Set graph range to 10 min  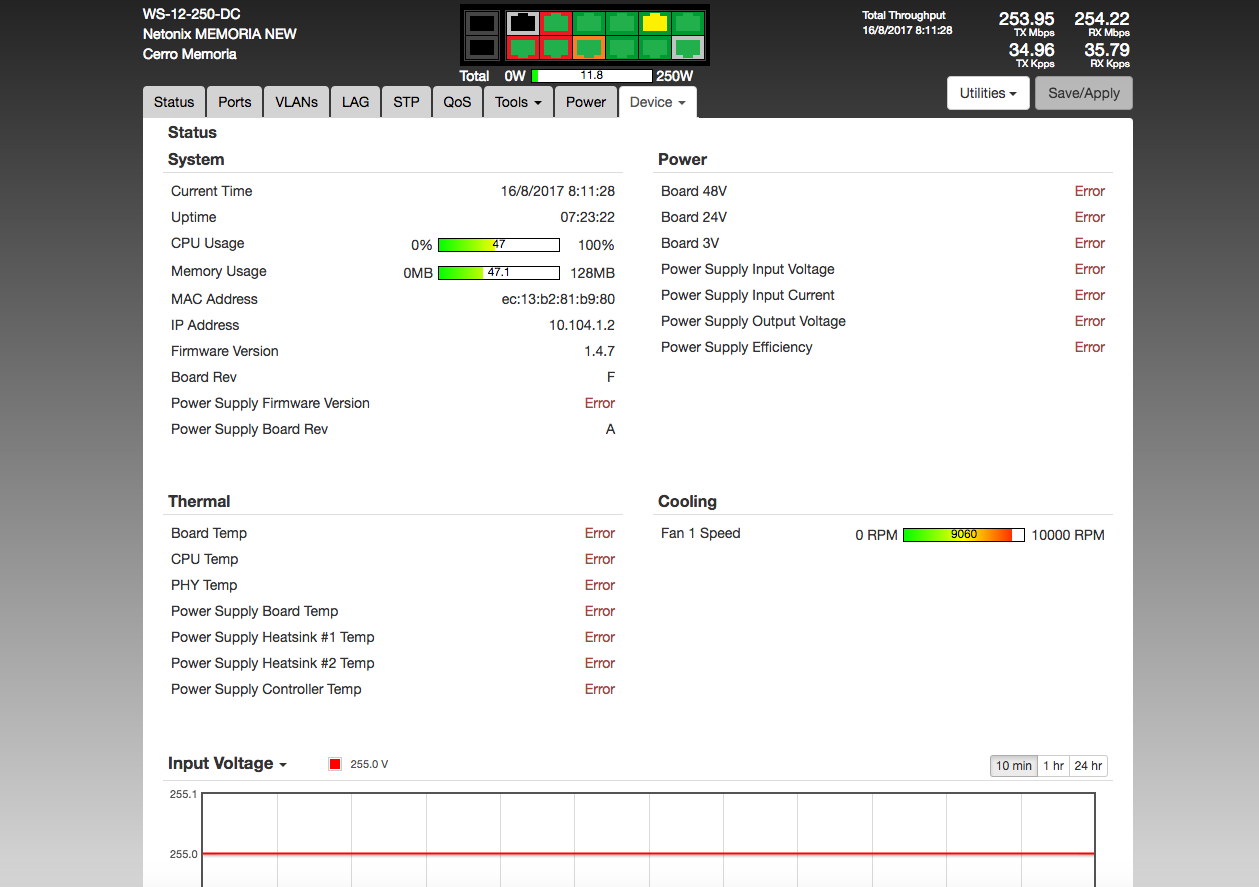pos(1013,766)
